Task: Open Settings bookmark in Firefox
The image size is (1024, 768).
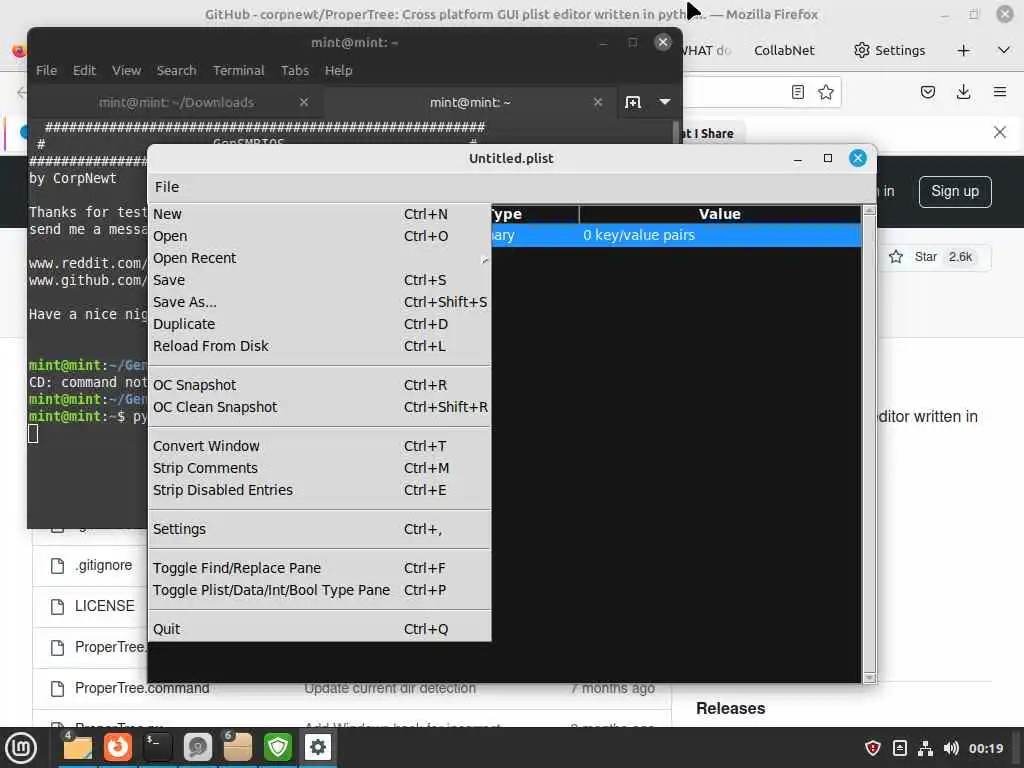Action: [x=889, y=50]
